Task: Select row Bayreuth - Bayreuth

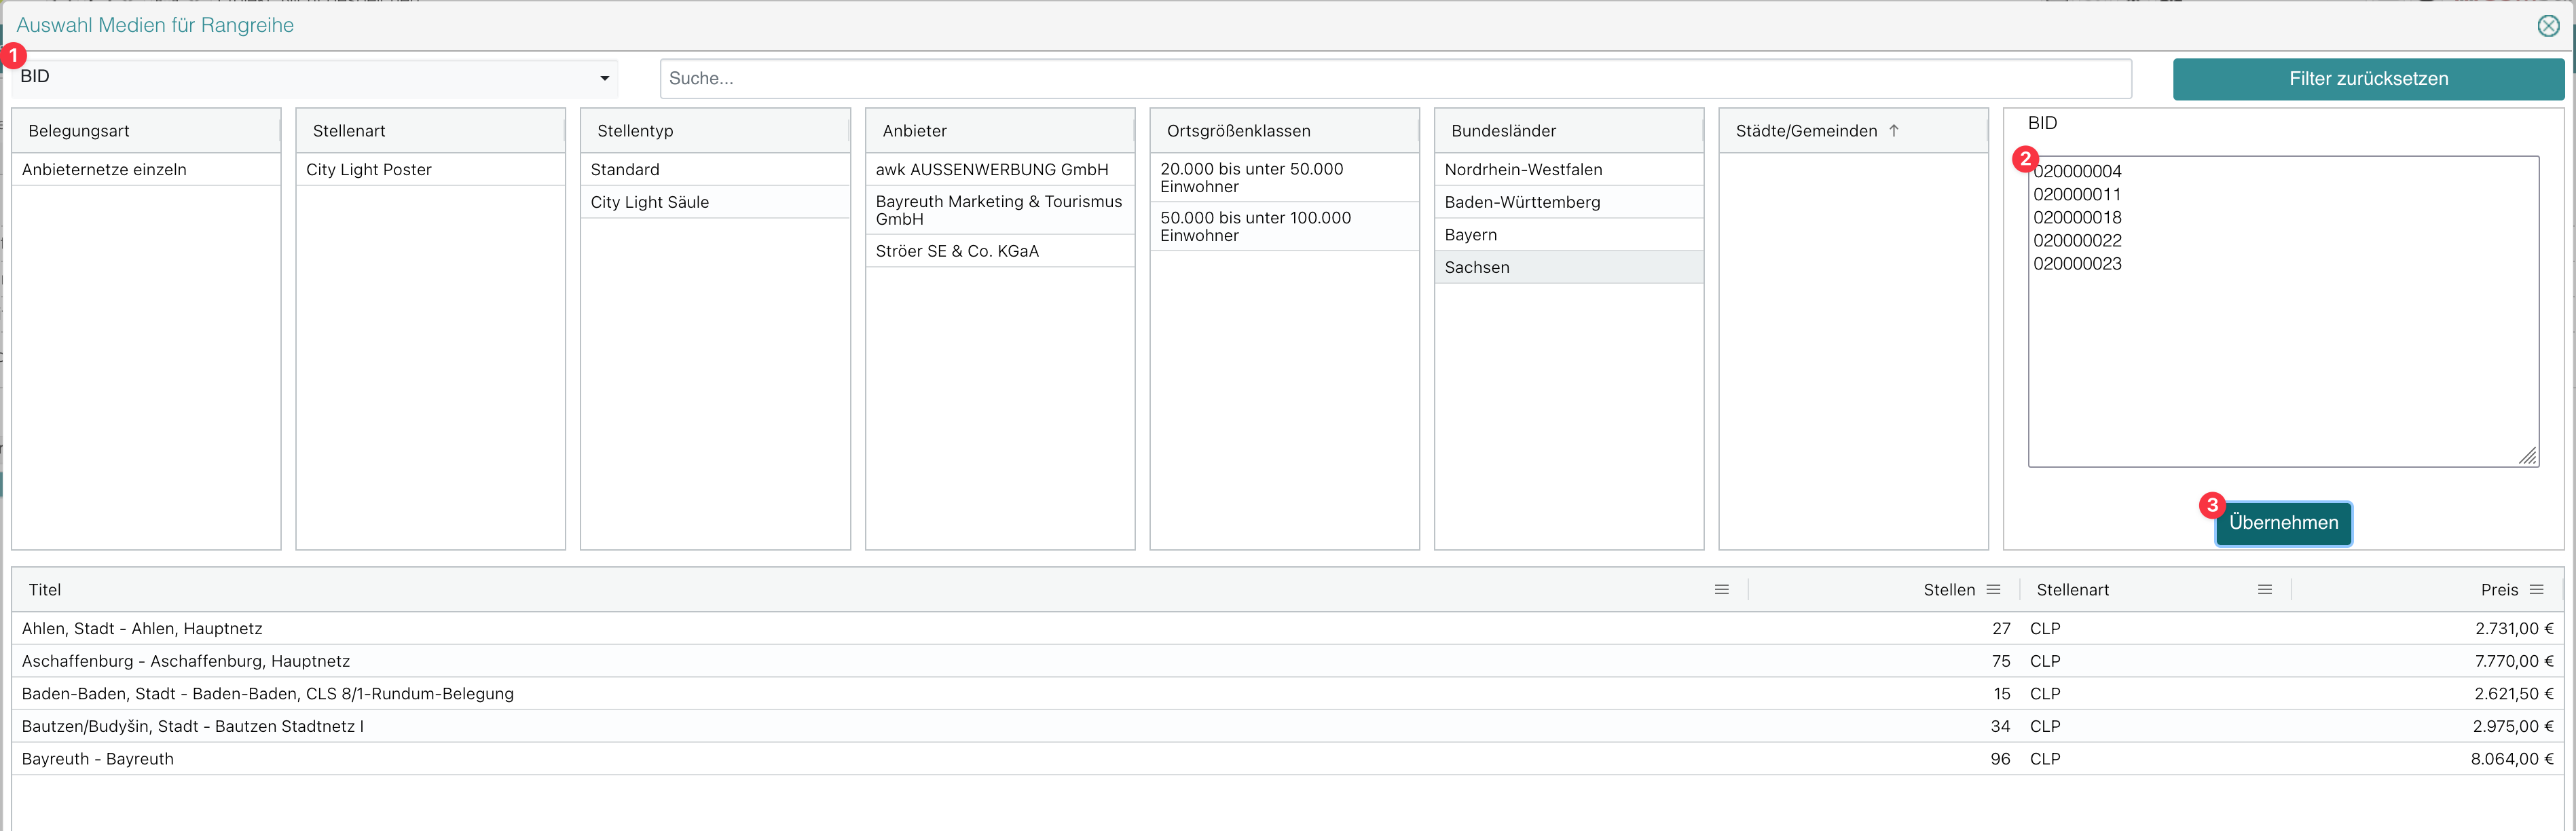Action: point(1287,759)
